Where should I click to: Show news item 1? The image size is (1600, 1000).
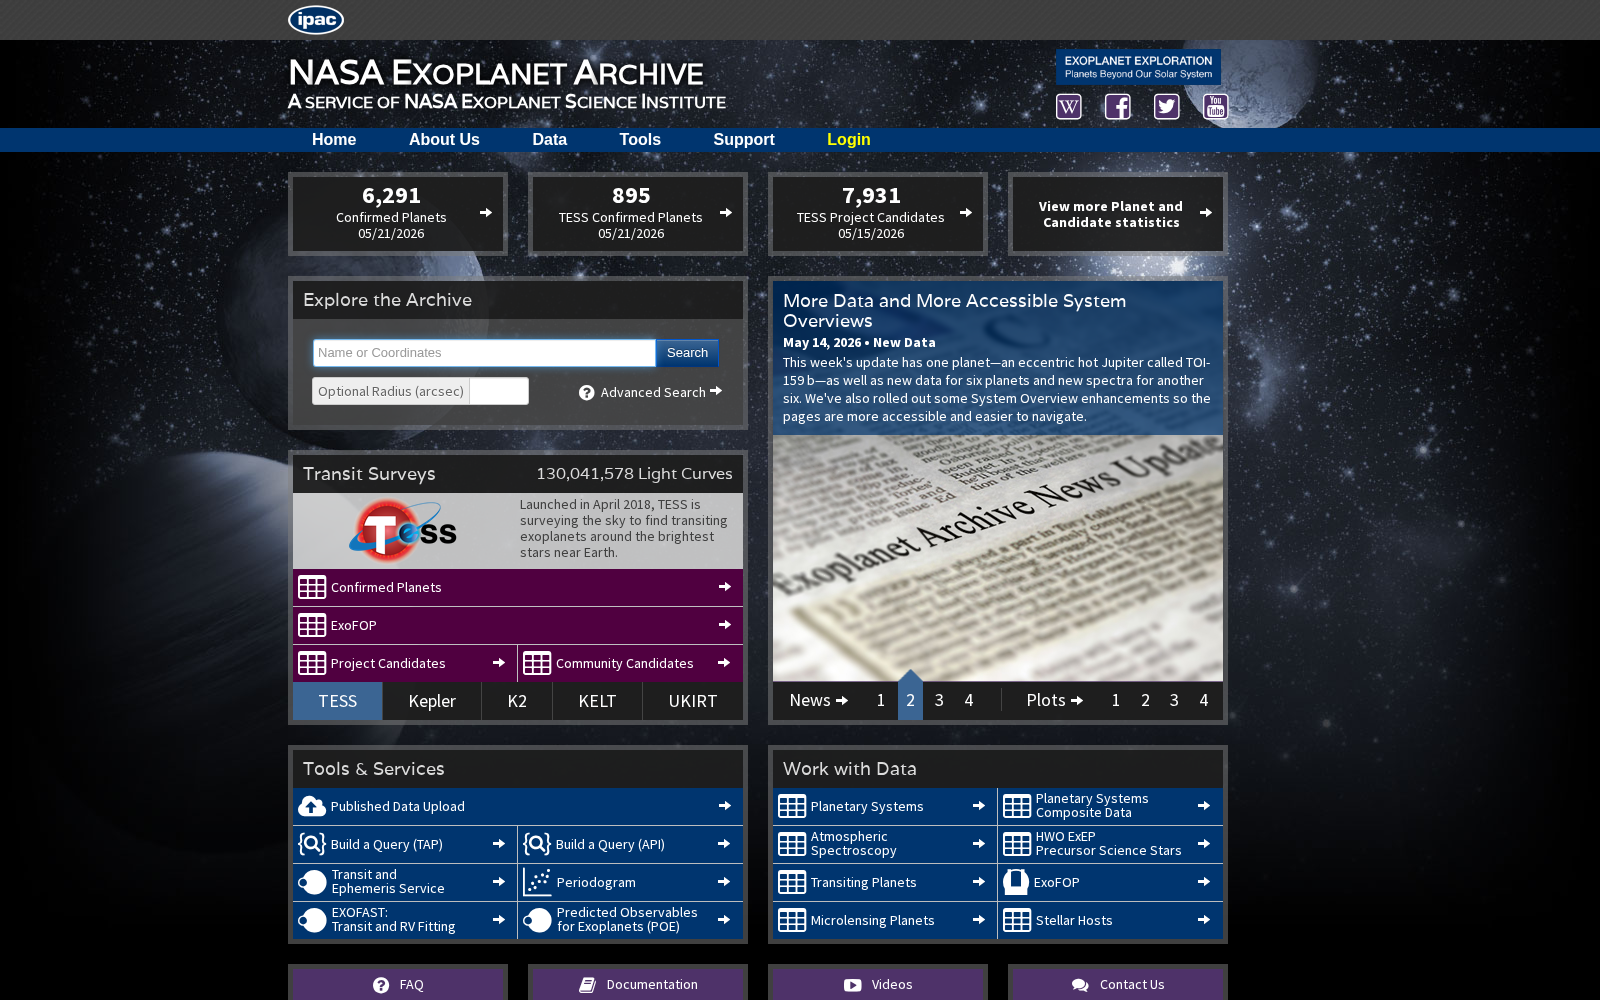click(881, 700)
